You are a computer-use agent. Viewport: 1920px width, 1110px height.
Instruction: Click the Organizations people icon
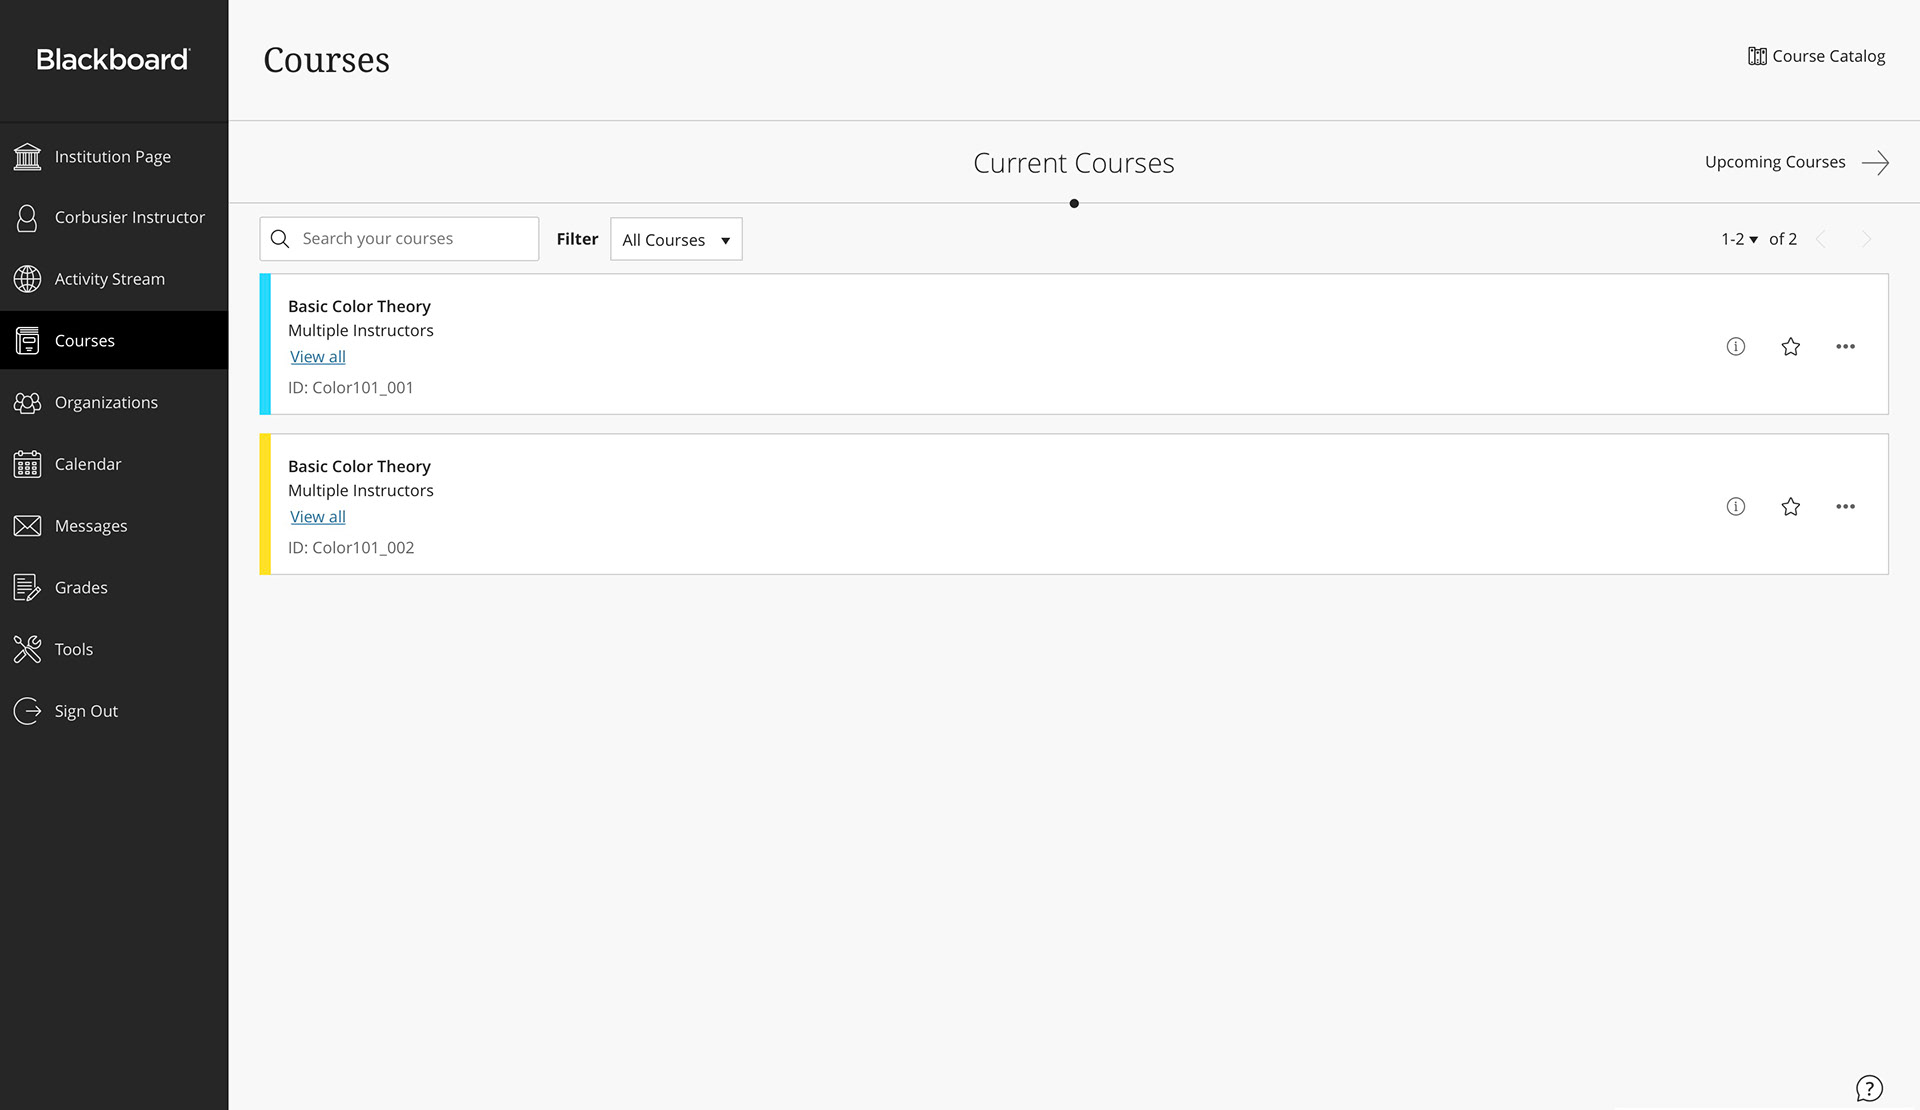click(27, 403)
